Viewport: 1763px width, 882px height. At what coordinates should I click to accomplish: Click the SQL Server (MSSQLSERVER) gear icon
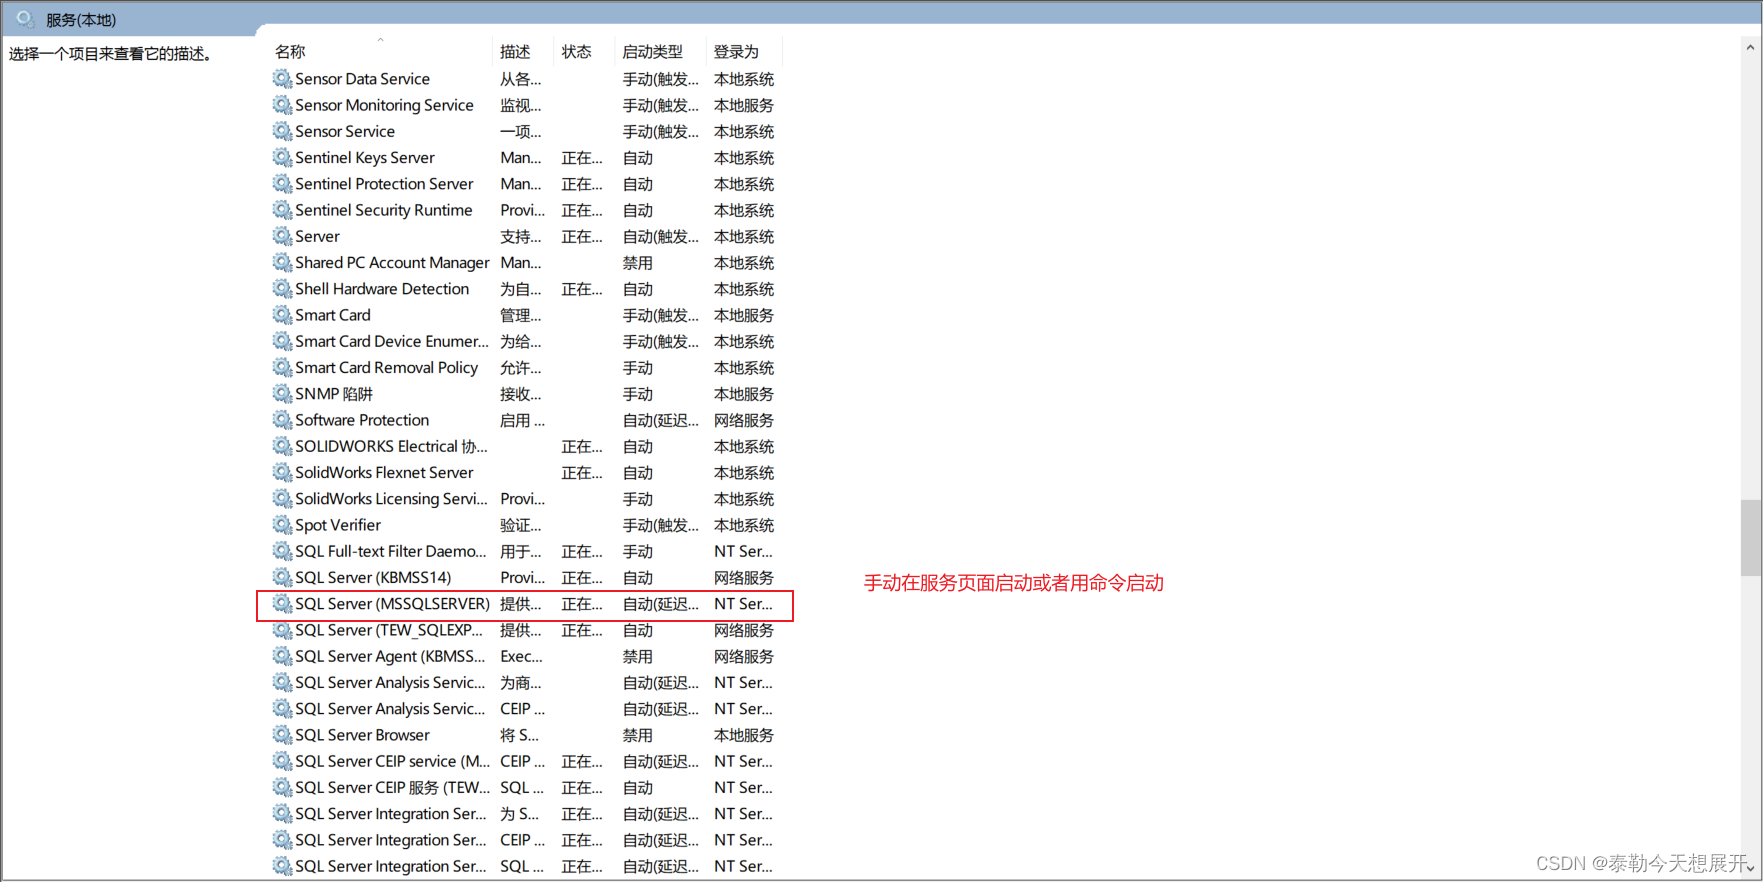click(282, 603)
